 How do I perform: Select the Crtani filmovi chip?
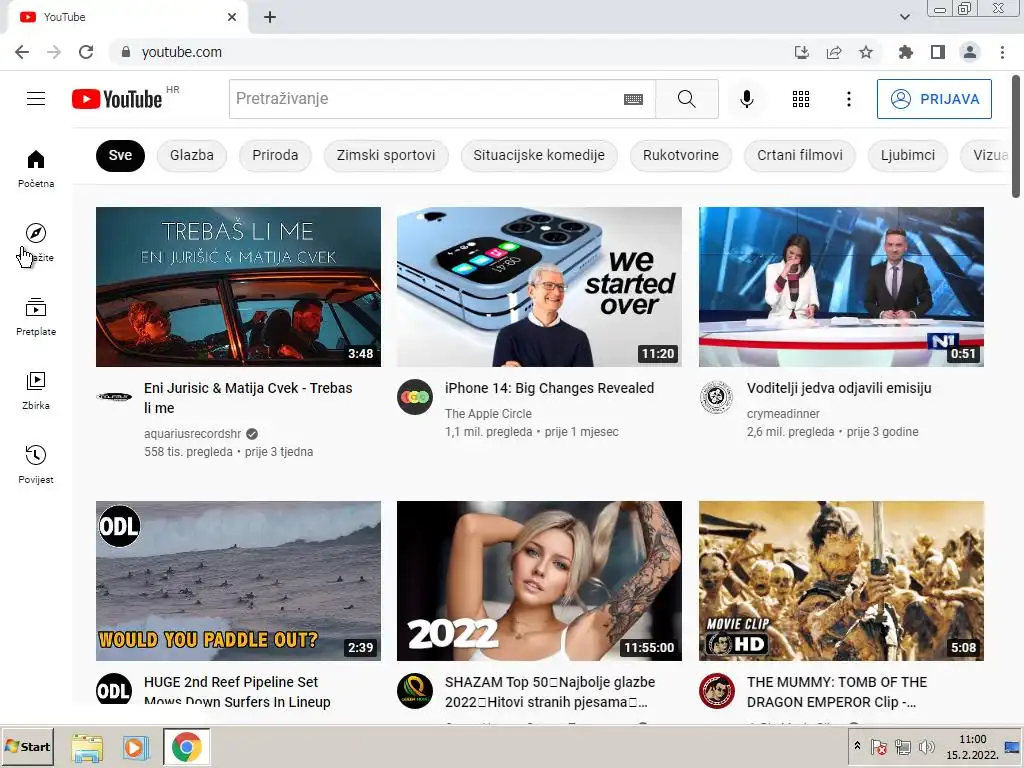799,155
